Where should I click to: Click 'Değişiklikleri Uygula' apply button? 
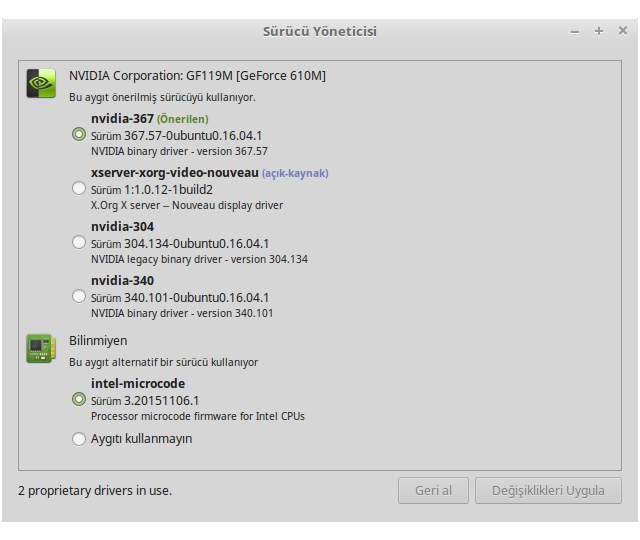(x=548, y=491)
